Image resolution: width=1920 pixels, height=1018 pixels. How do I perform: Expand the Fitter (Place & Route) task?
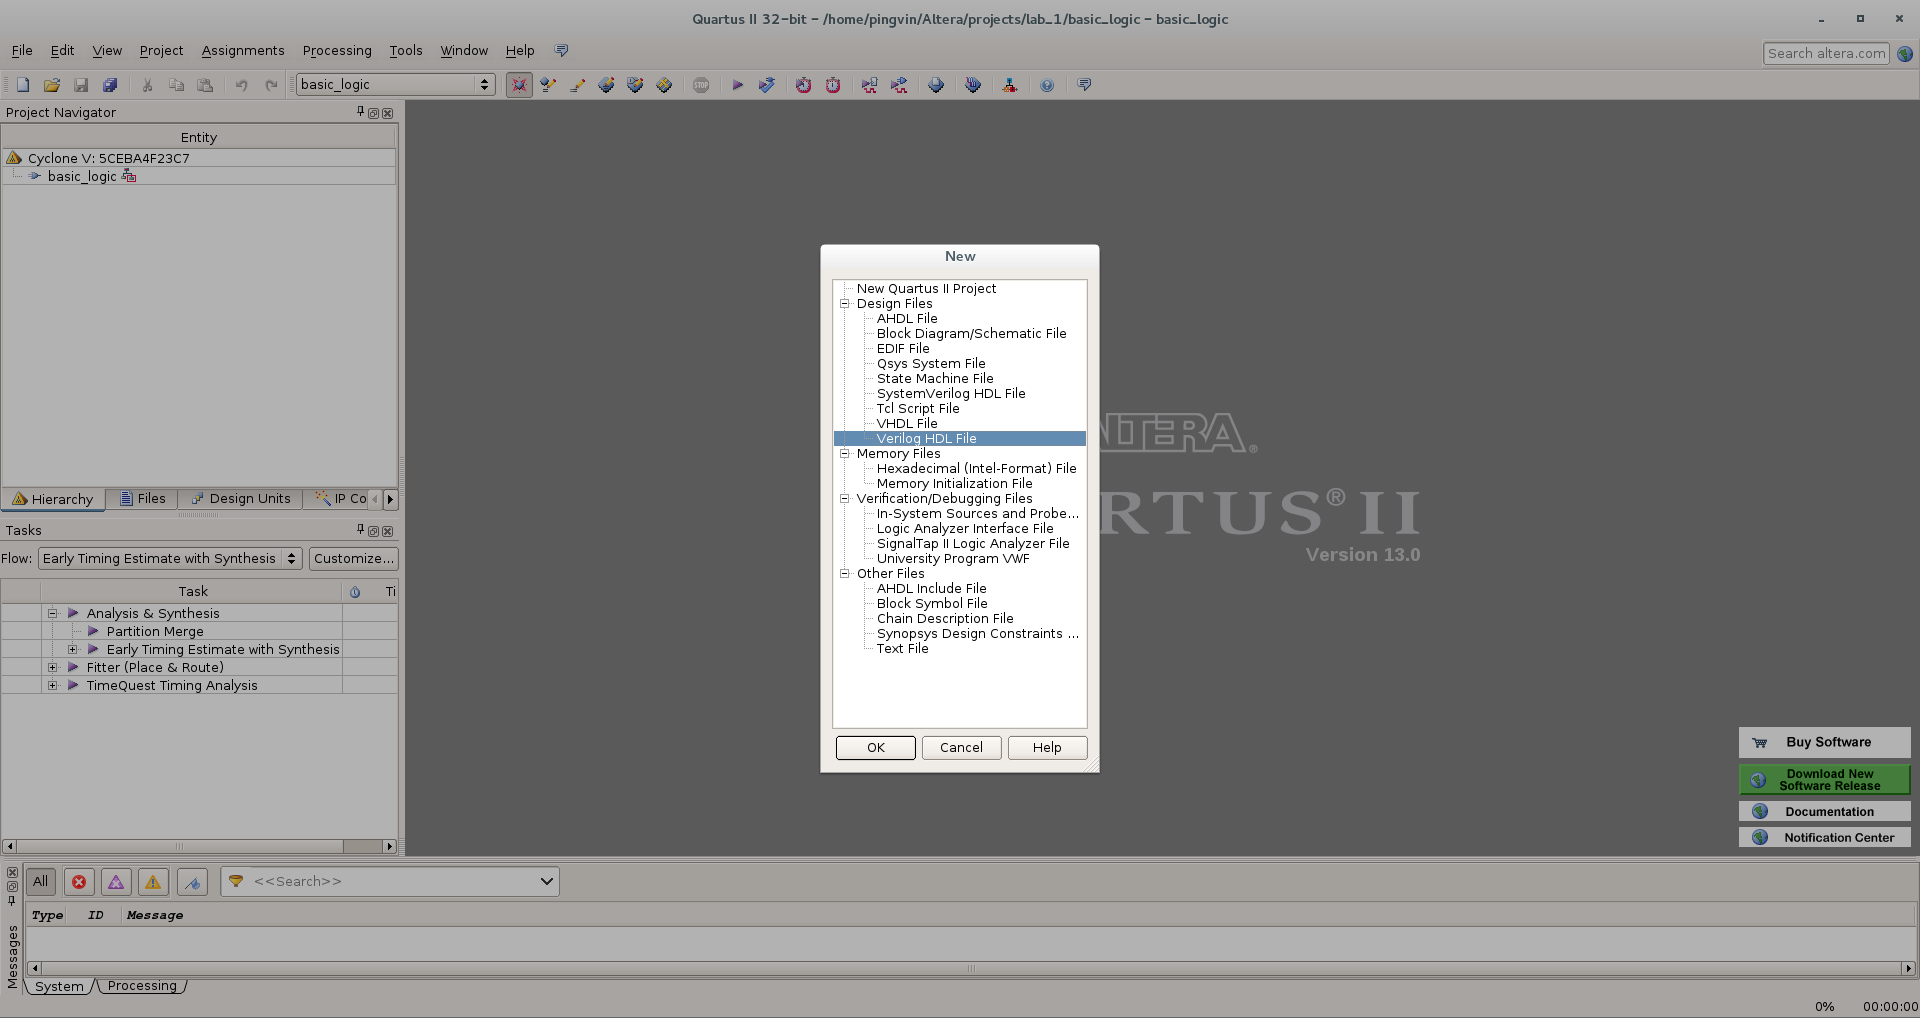[x=53, y=667]
